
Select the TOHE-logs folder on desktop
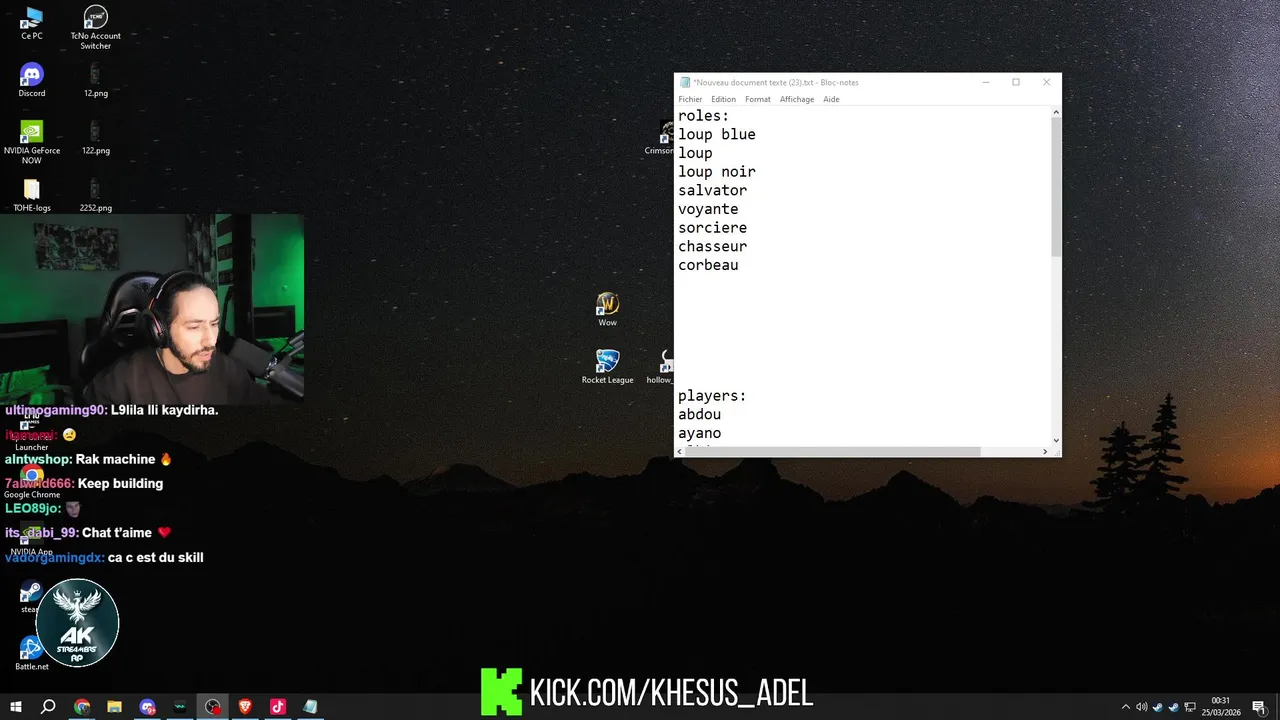pos(32,196)
